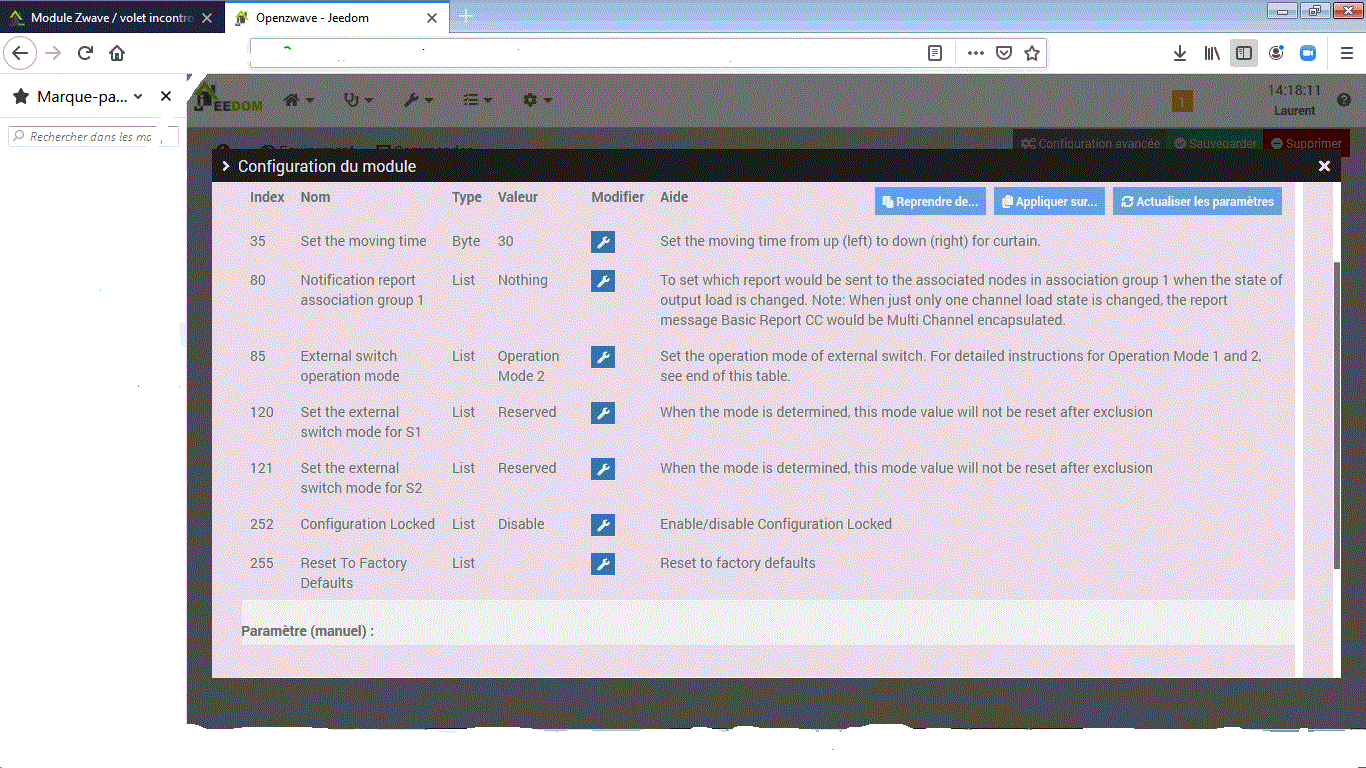
Task: Reload the current page
Action: coord(85,53)
